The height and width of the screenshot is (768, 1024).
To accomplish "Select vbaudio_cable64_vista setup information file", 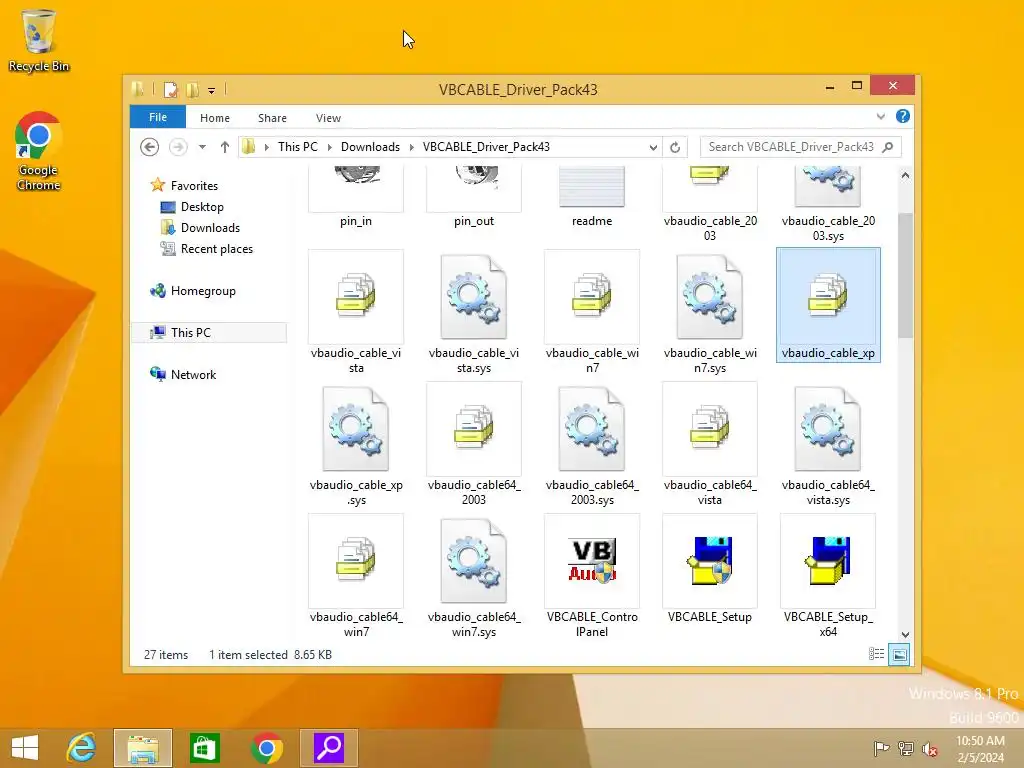I will pyautogui.click(x=710, y=445).
